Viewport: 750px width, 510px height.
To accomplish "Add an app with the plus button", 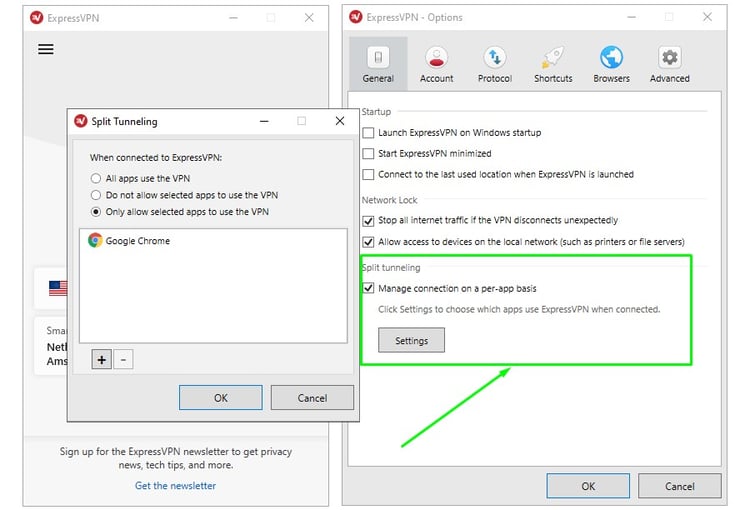I will pos(101,360).
